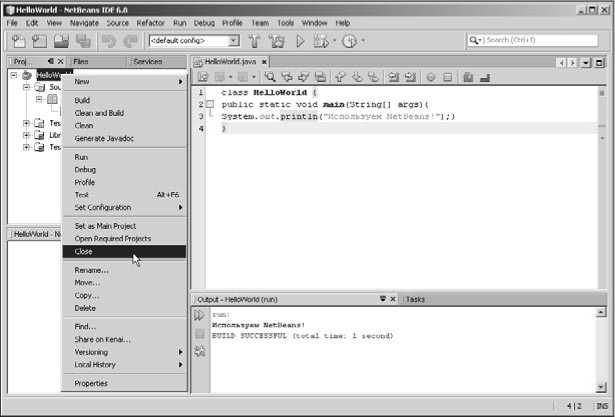The width and height of the screenshot is (615, 417).
Task: Click the Re-run icon in Output panel
Action: [x=200, y=315]
